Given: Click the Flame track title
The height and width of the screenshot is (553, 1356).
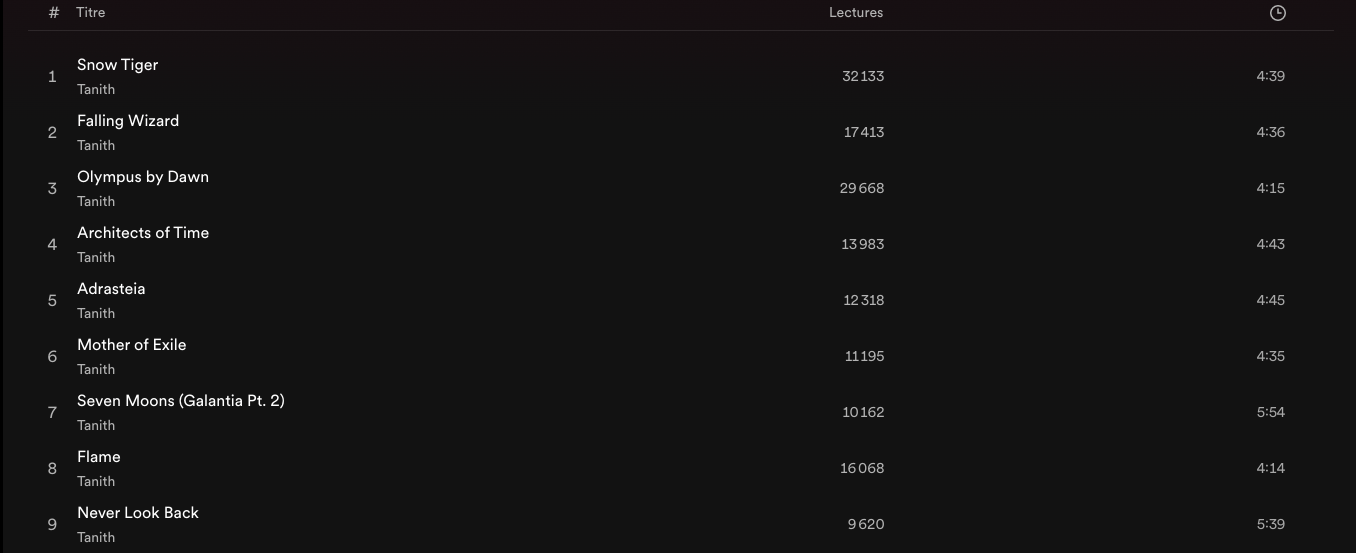Looking at the screenshot, I should [99, 457].
